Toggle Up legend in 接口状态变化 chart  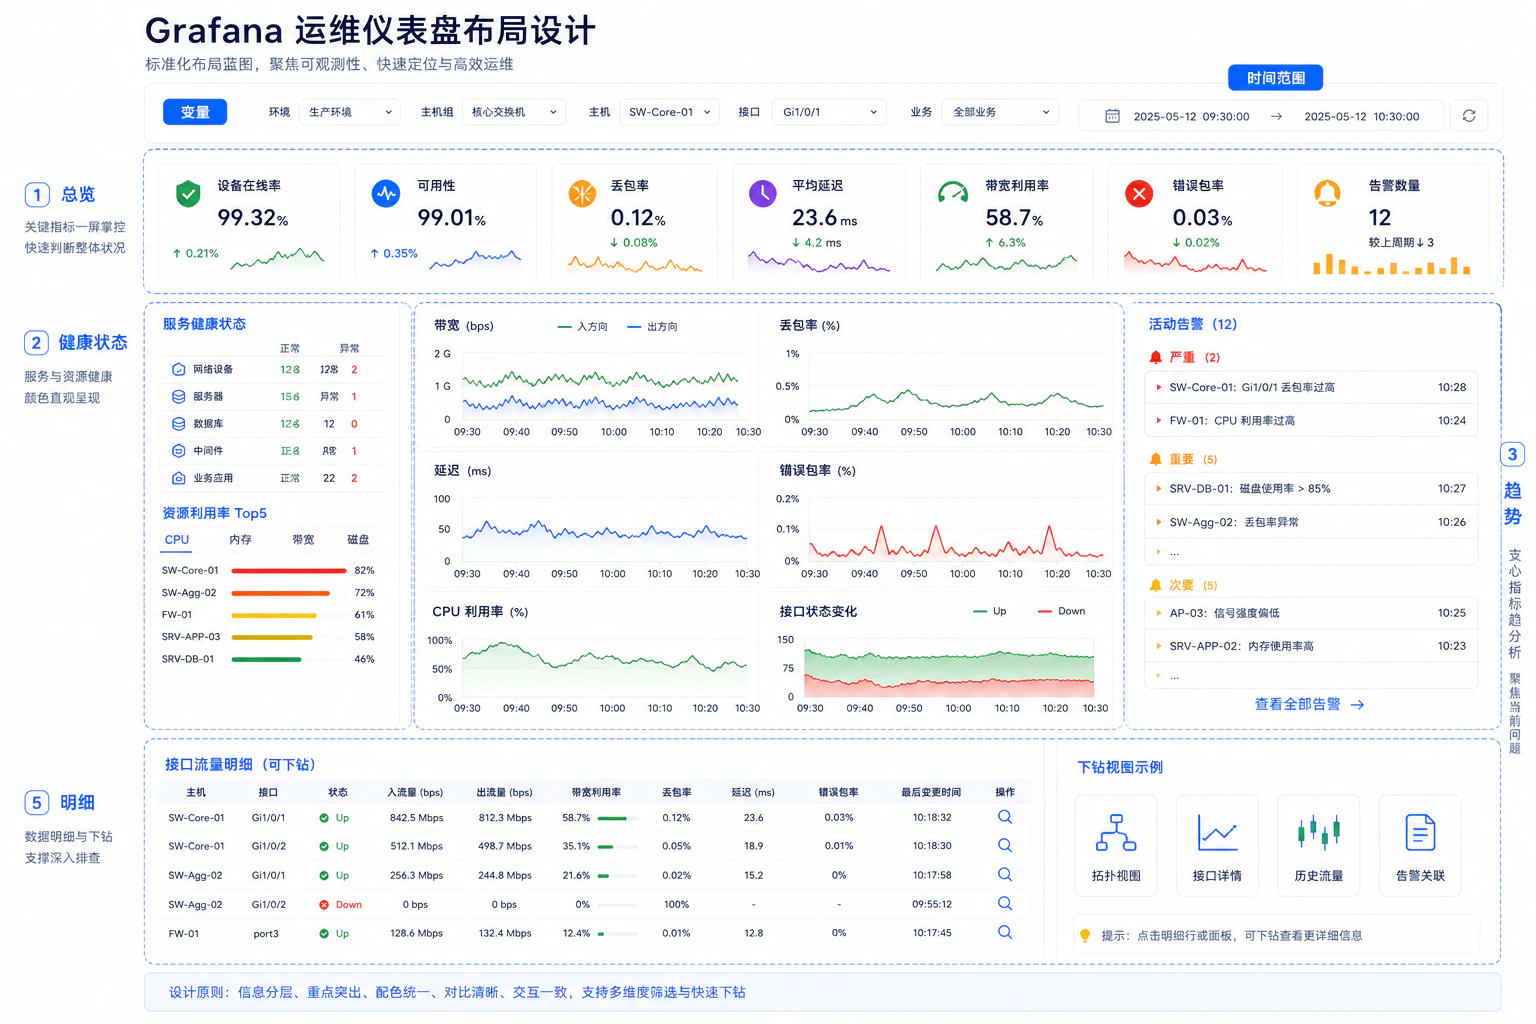click(x=990, y=611)
